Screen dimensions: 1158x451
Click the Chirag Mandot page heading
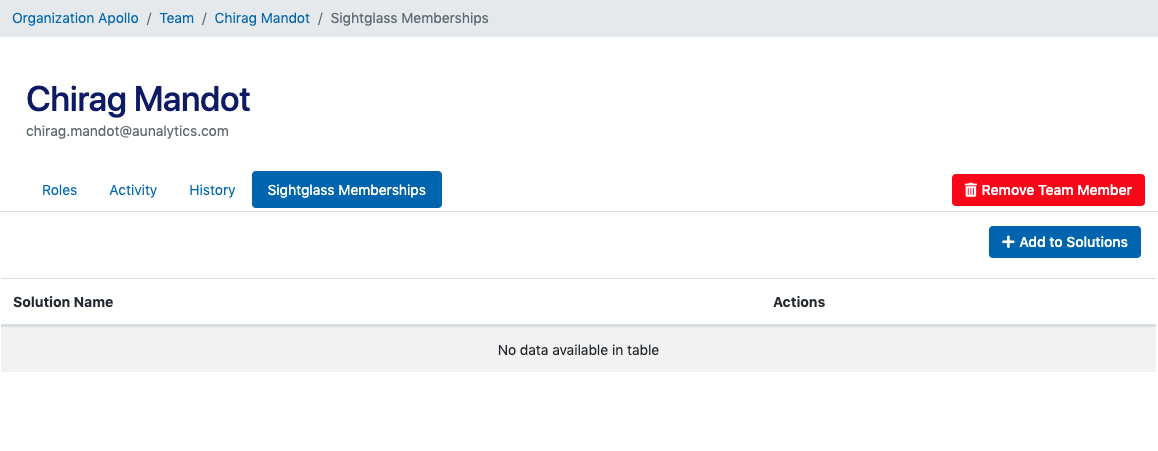click(x=138, y=99)
